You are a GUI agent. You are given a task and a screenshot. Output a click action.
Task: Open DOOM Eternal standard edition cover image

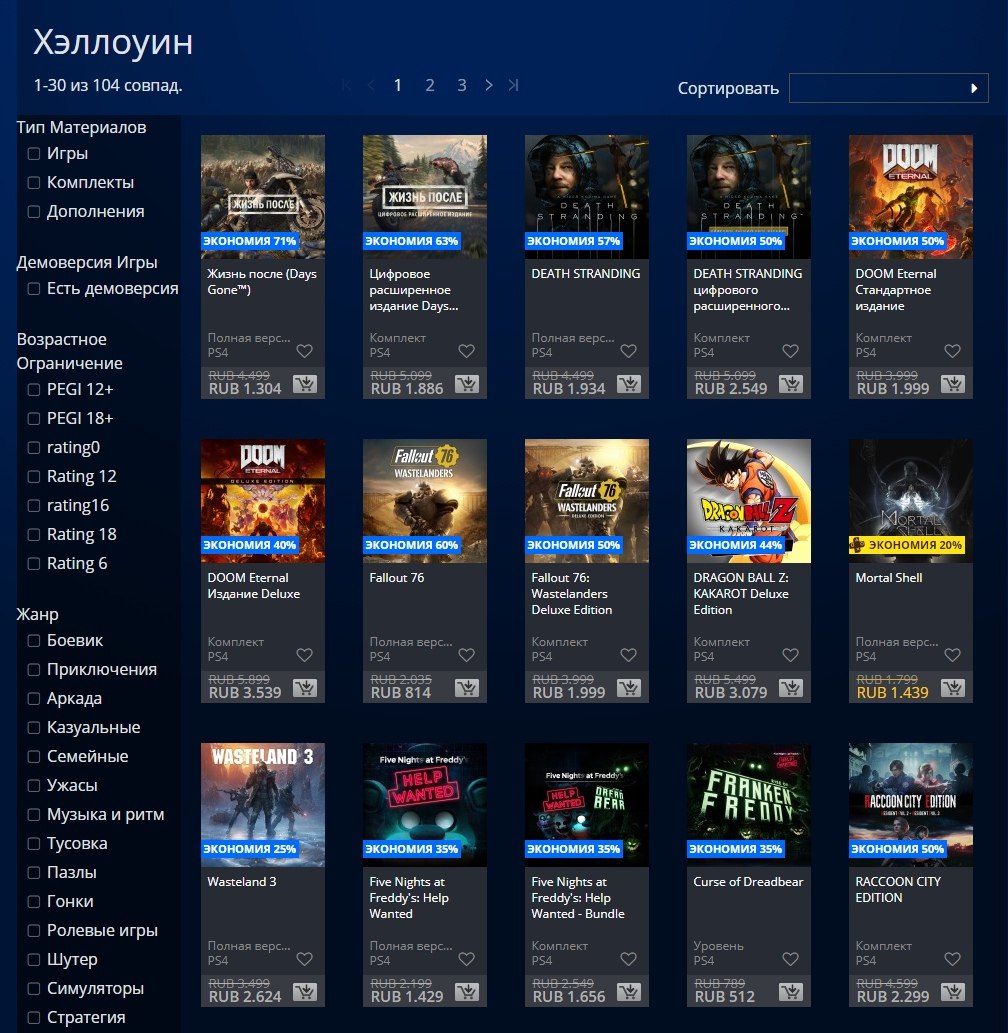click(910, 197)
